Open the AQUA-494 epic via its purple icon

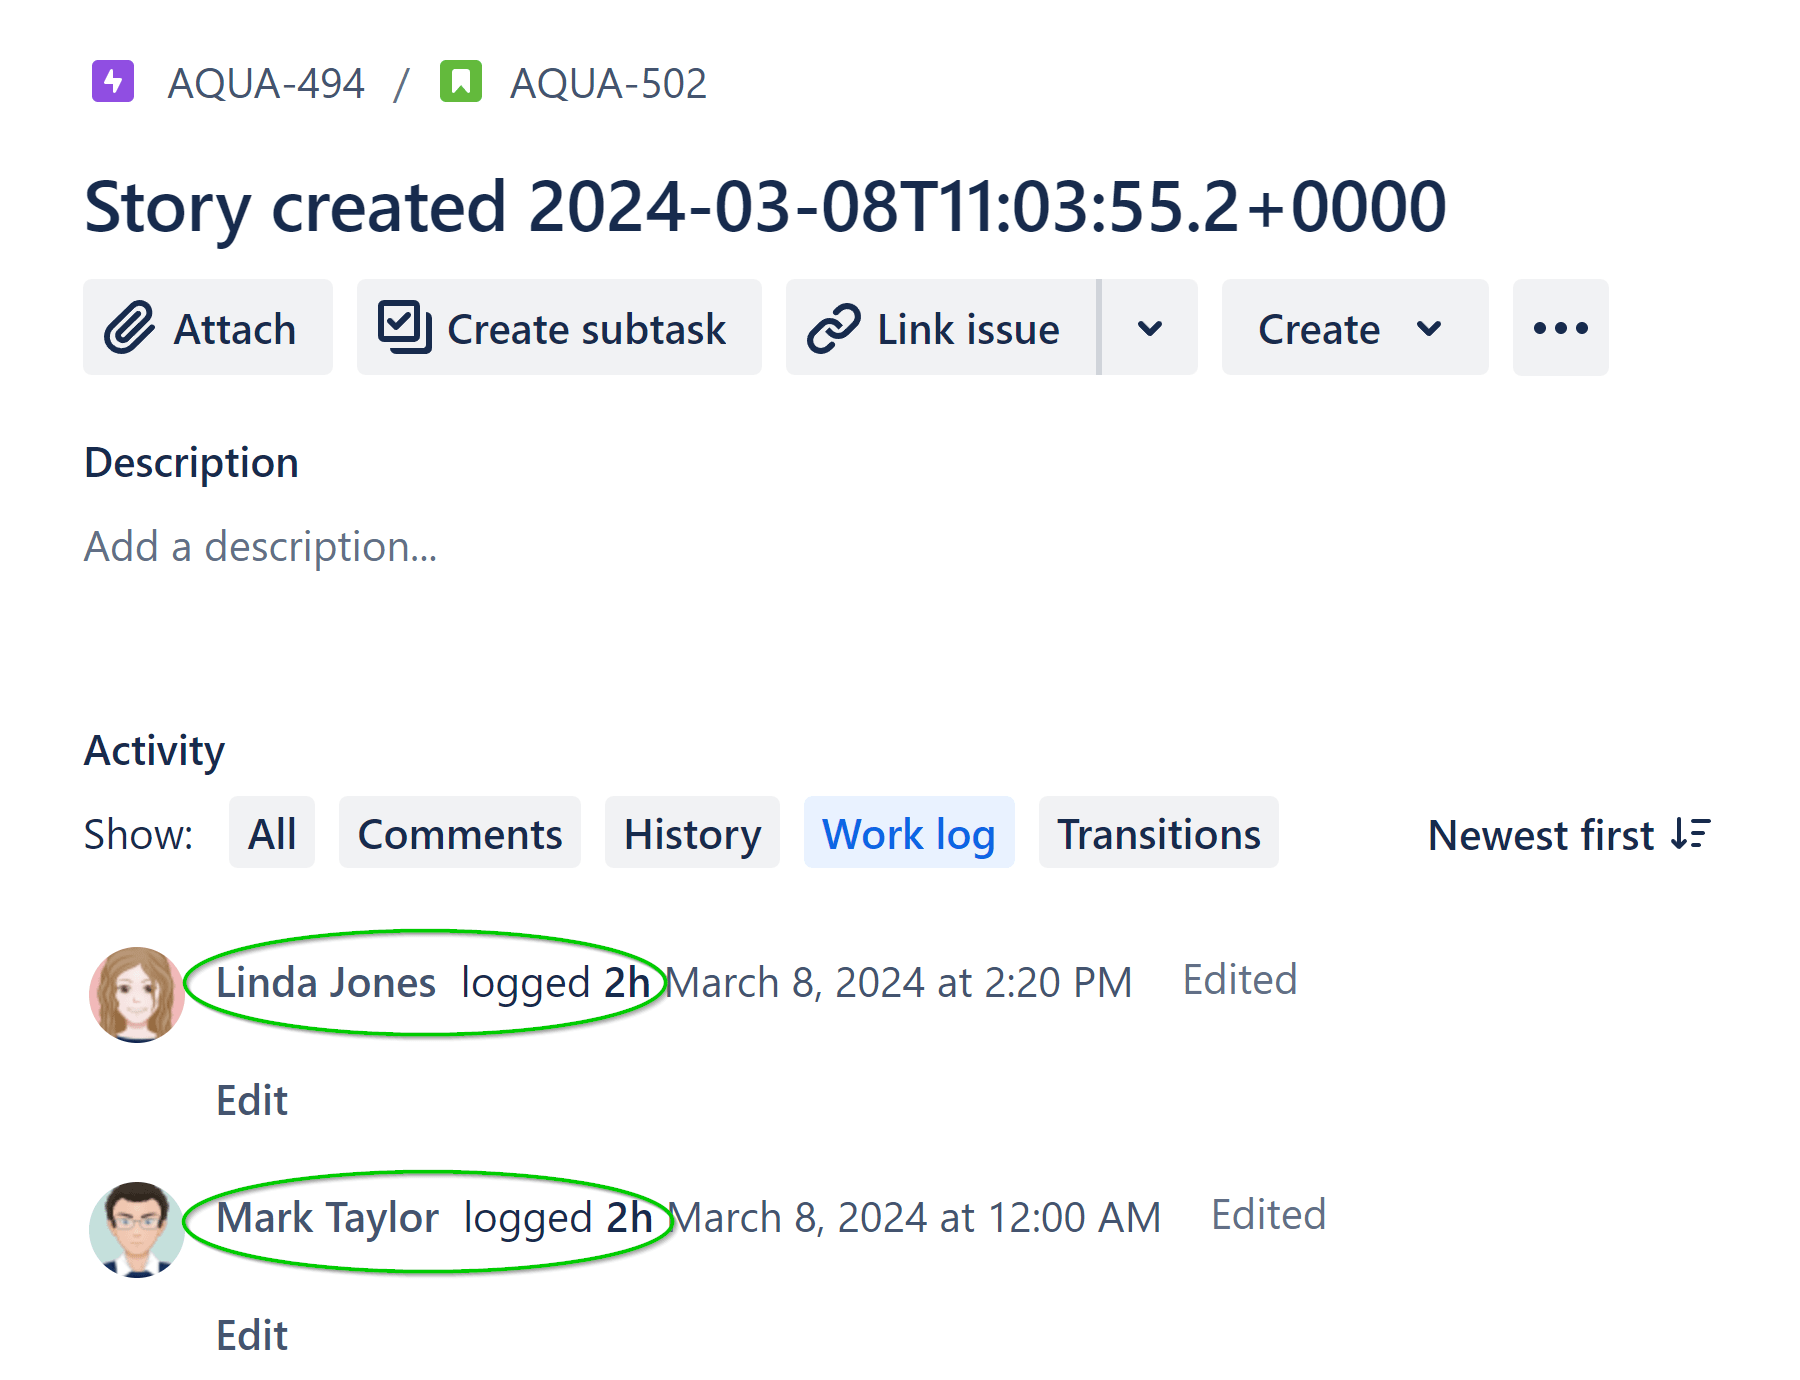point(113,82)
